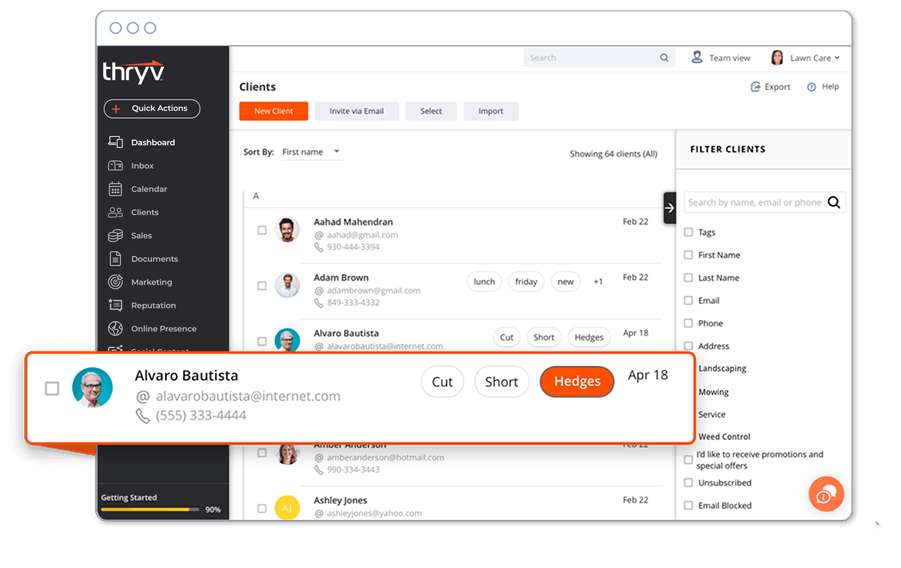Open Clients icon in sidebar
The image size is (901, 568).
[x=115, y=212]
